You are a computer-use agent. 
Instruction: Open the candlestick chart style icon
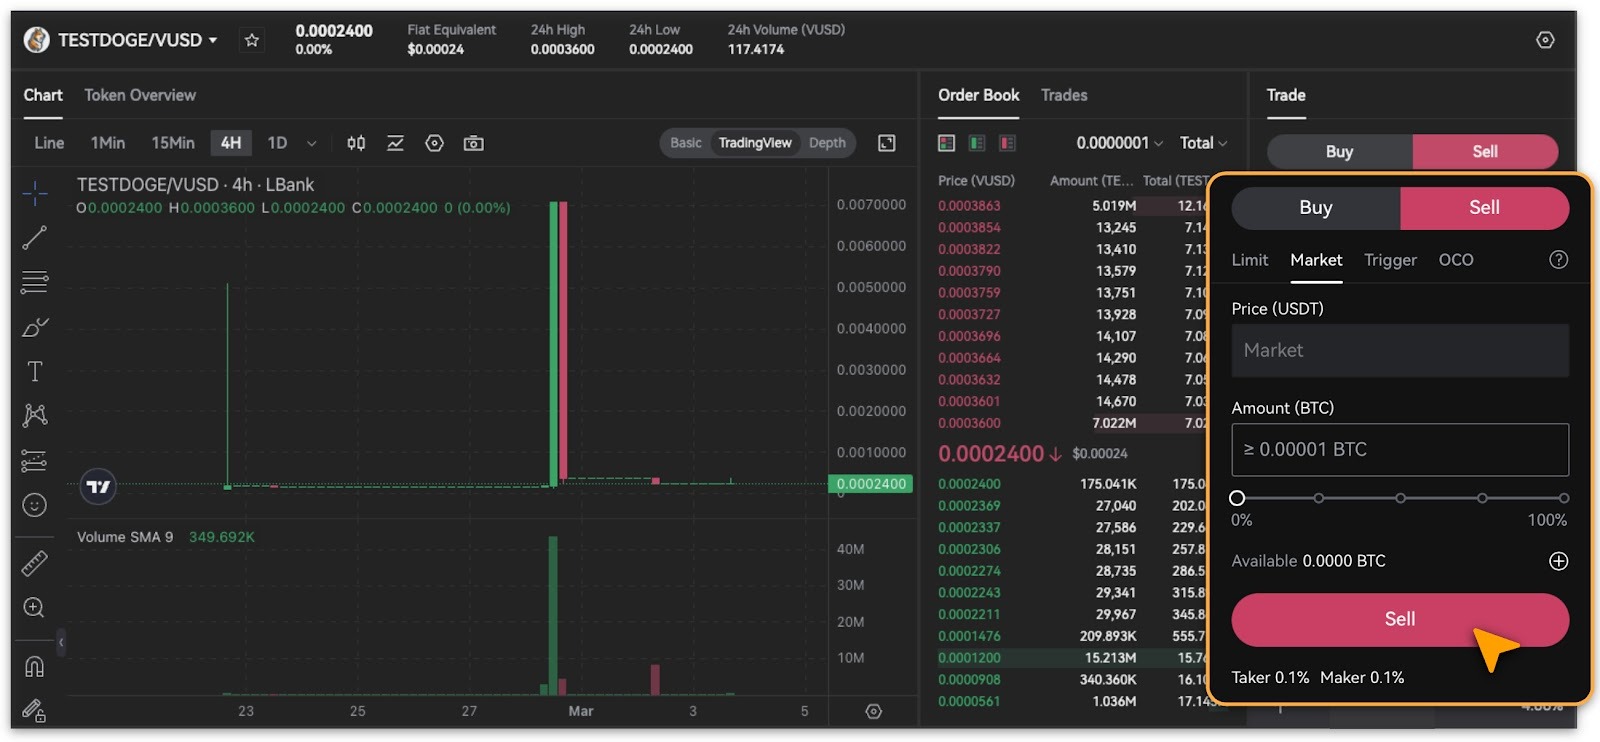[356, 143]
